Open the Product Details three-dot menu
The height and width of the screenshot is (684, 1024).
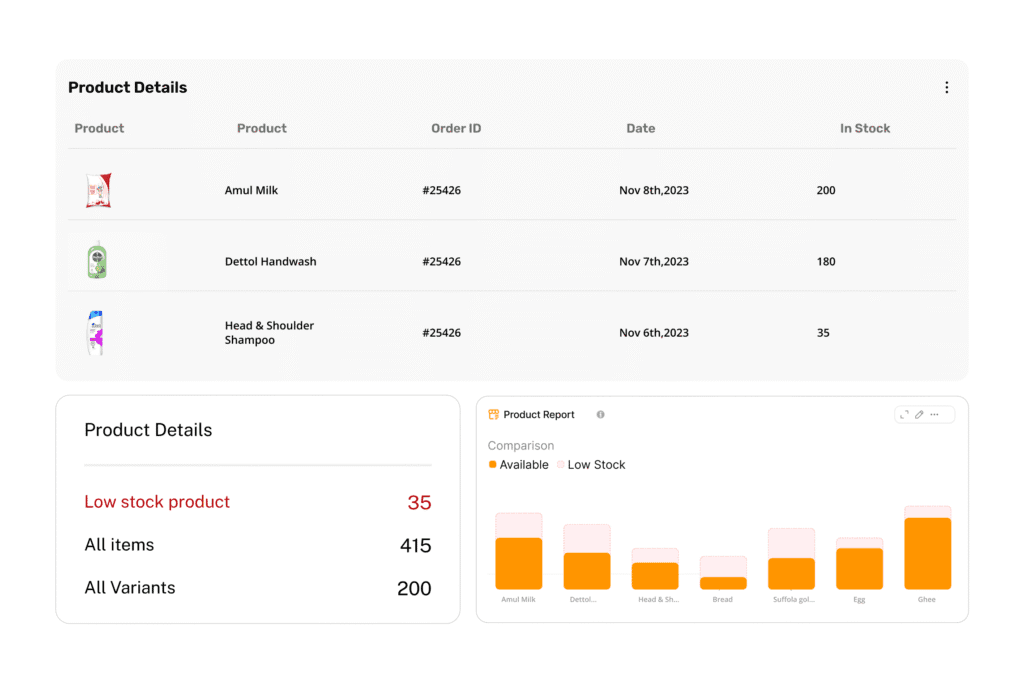[x=946, y=88]
